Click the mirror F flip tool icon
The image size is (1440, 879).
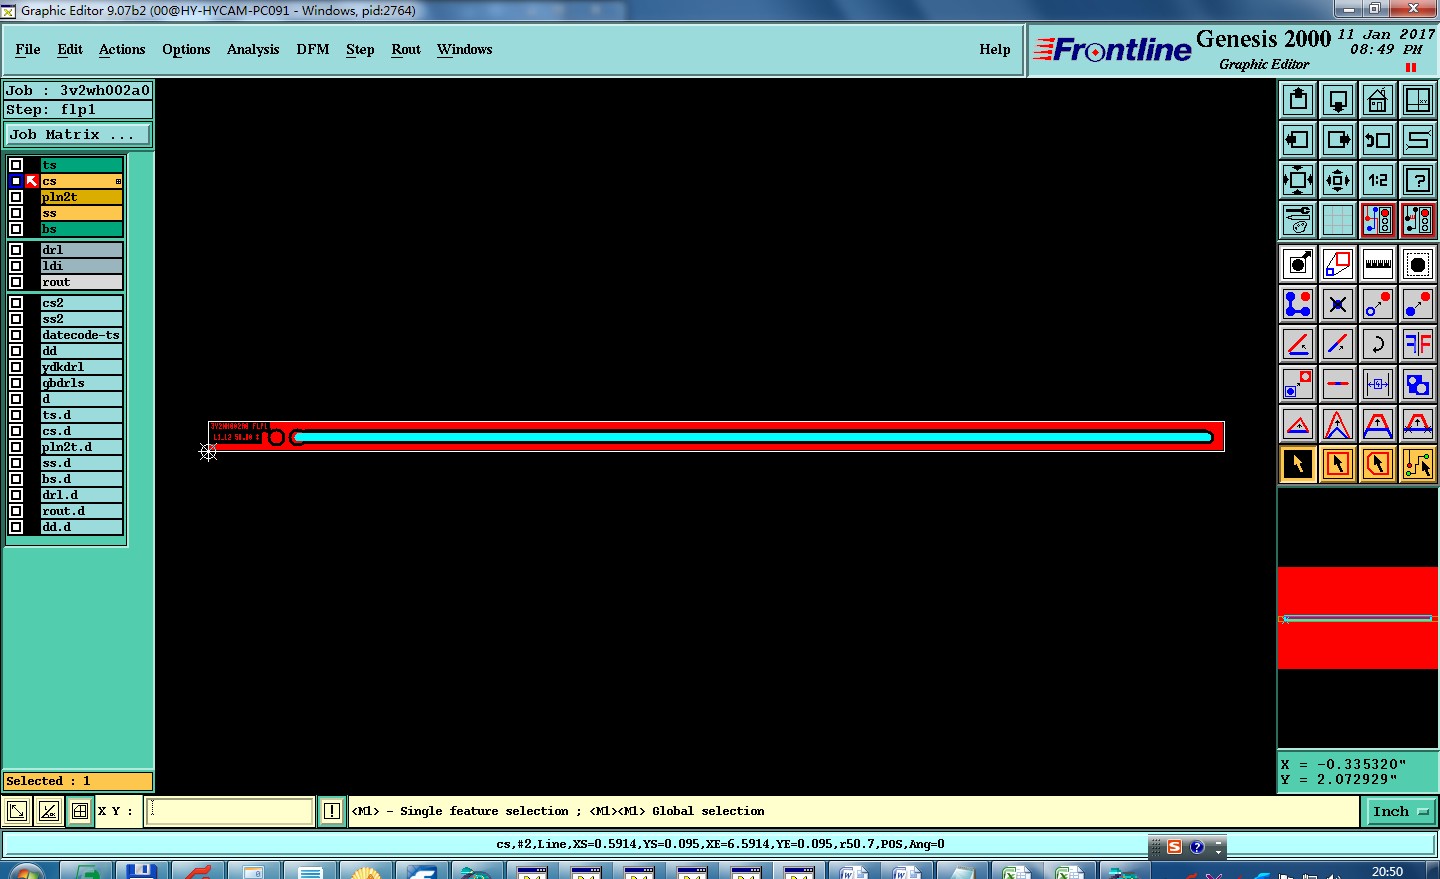1418,344
